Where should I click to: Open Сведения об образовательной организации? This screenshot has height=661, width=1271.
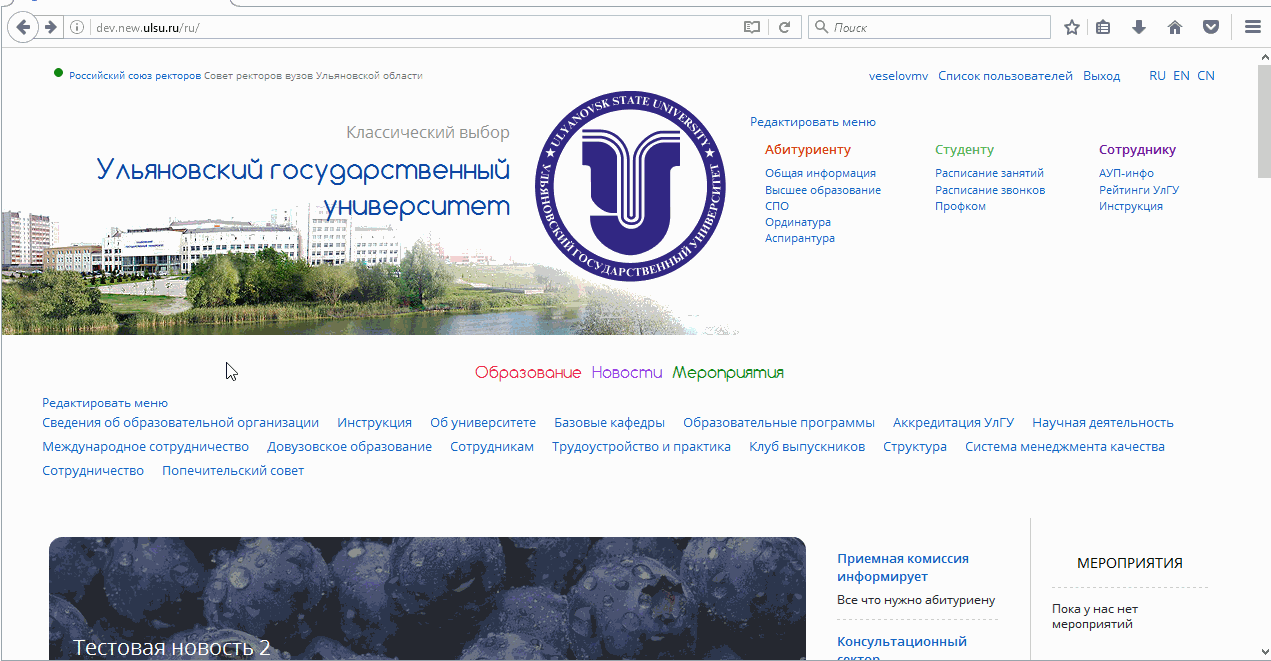[181, 423]
